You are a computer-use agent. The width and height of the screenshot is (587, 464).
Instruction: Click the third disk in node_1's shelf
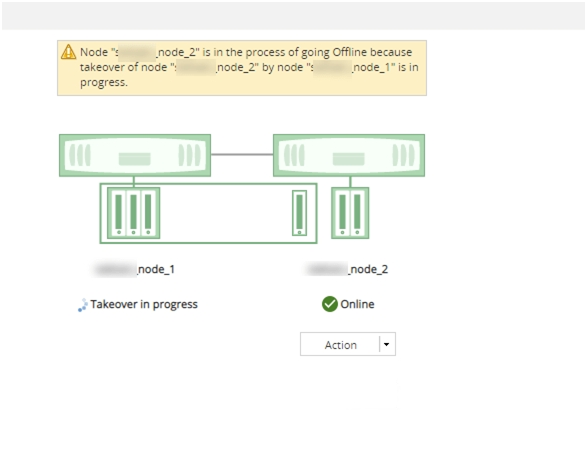(148, 213)
